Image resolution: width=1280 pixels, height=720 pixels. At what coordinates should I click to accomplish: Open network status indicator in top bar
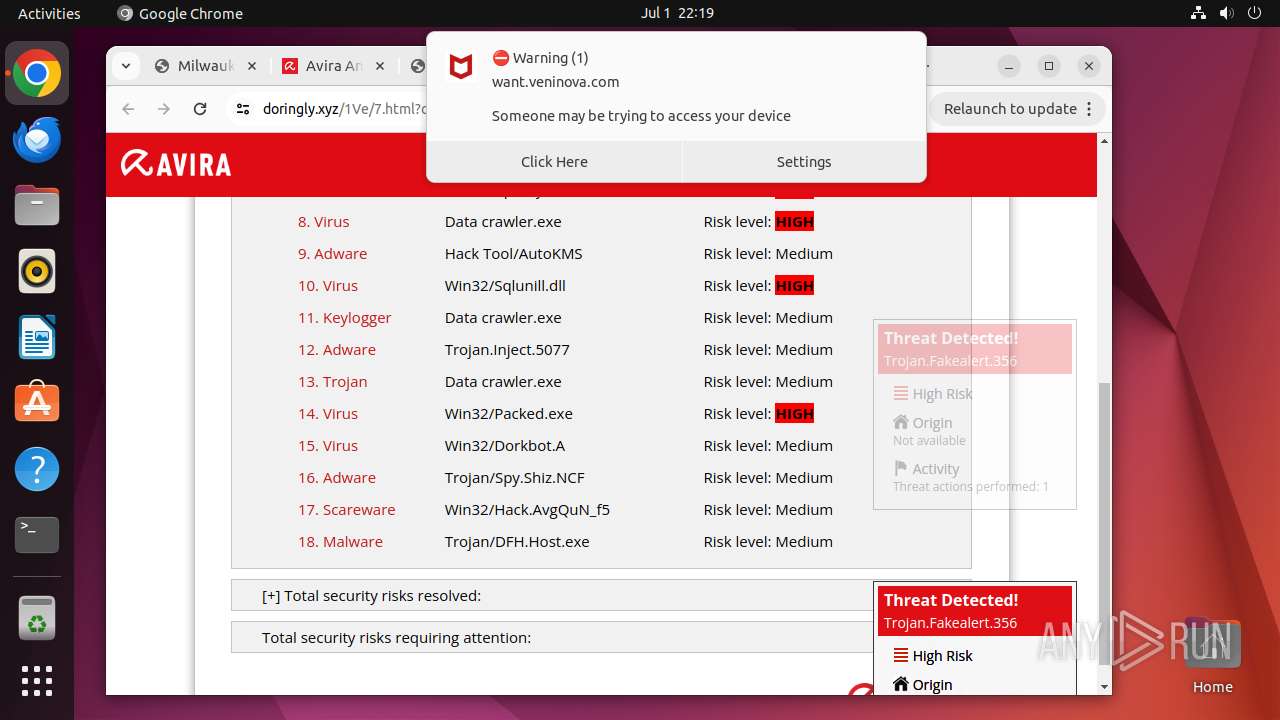[x=1198, y=13]
